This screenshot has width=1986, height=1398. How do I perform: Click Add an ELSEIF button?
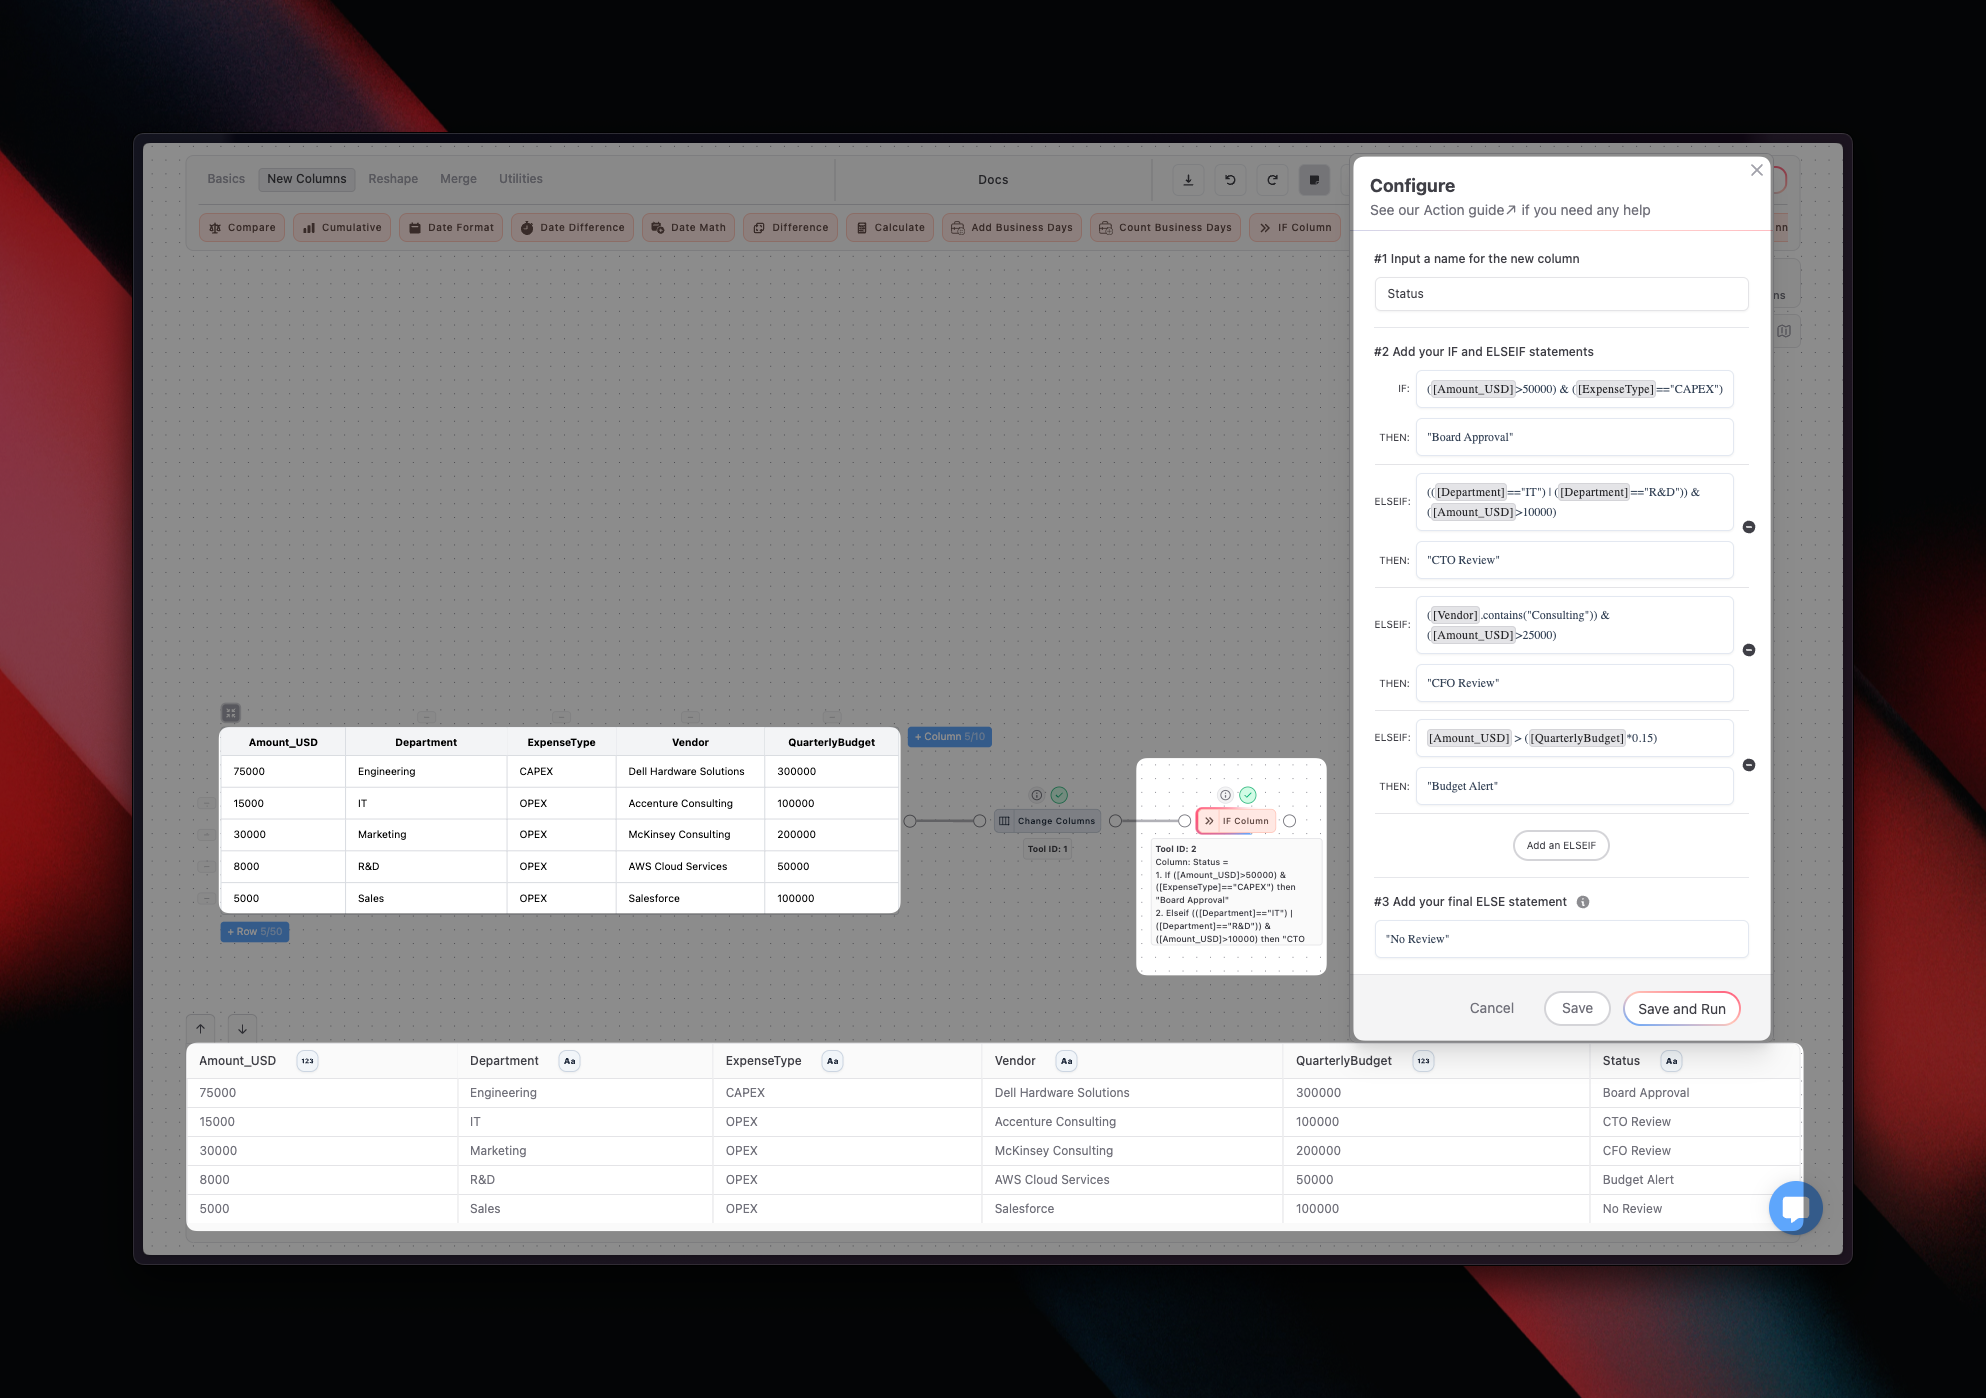(x=1561, y=846)
